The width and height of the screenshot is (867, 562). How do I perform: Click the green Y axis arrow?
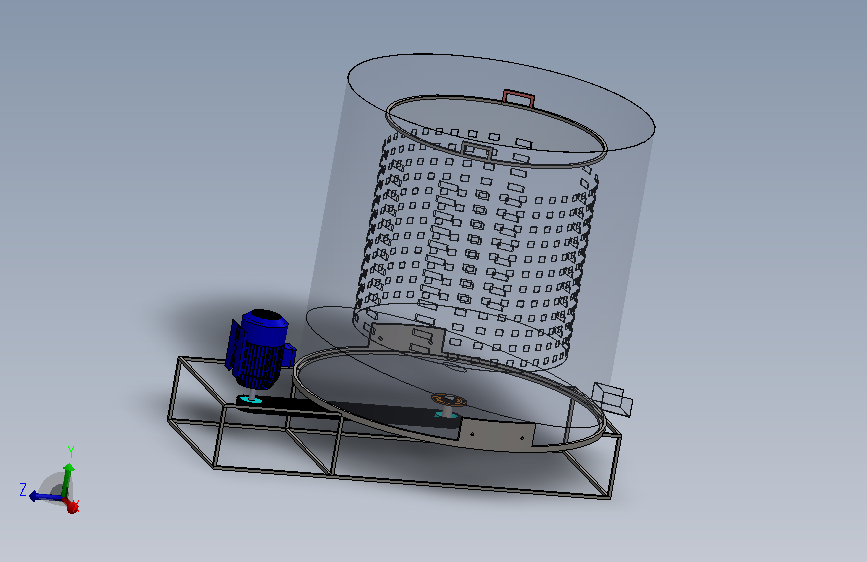(67, 478)
